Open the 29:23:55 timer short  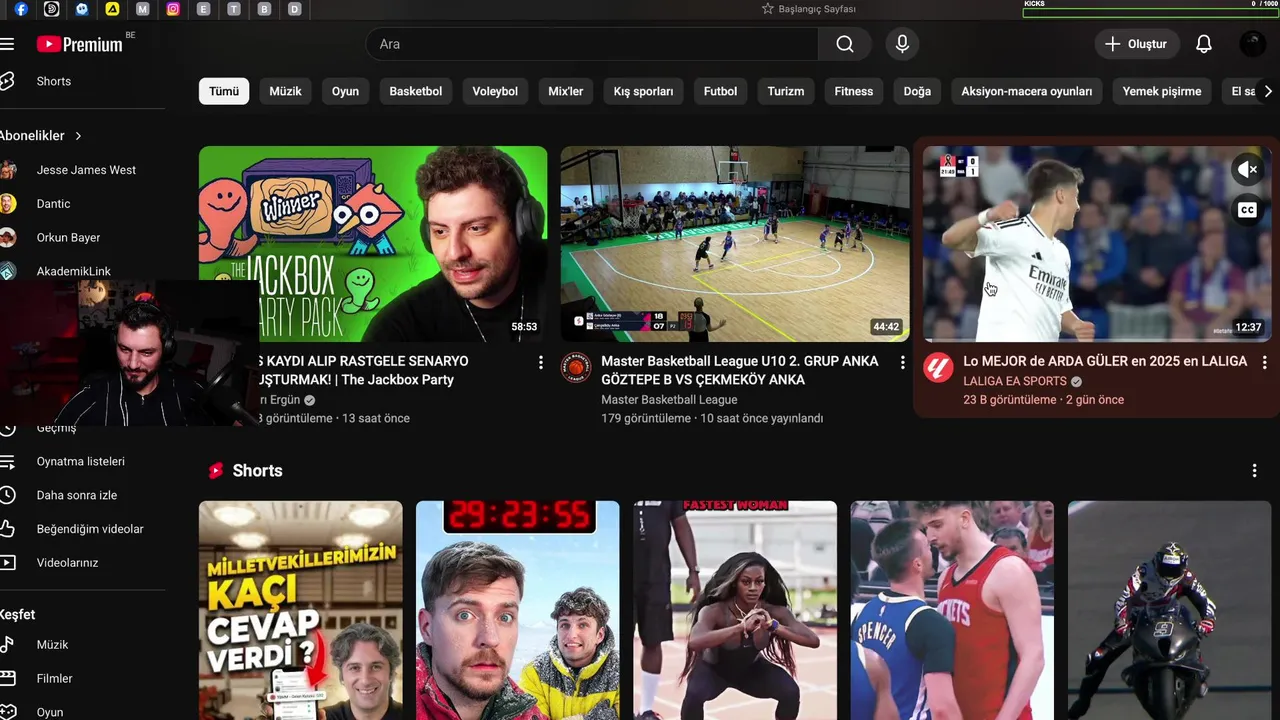pyautogui.click(x=518, y=611)
